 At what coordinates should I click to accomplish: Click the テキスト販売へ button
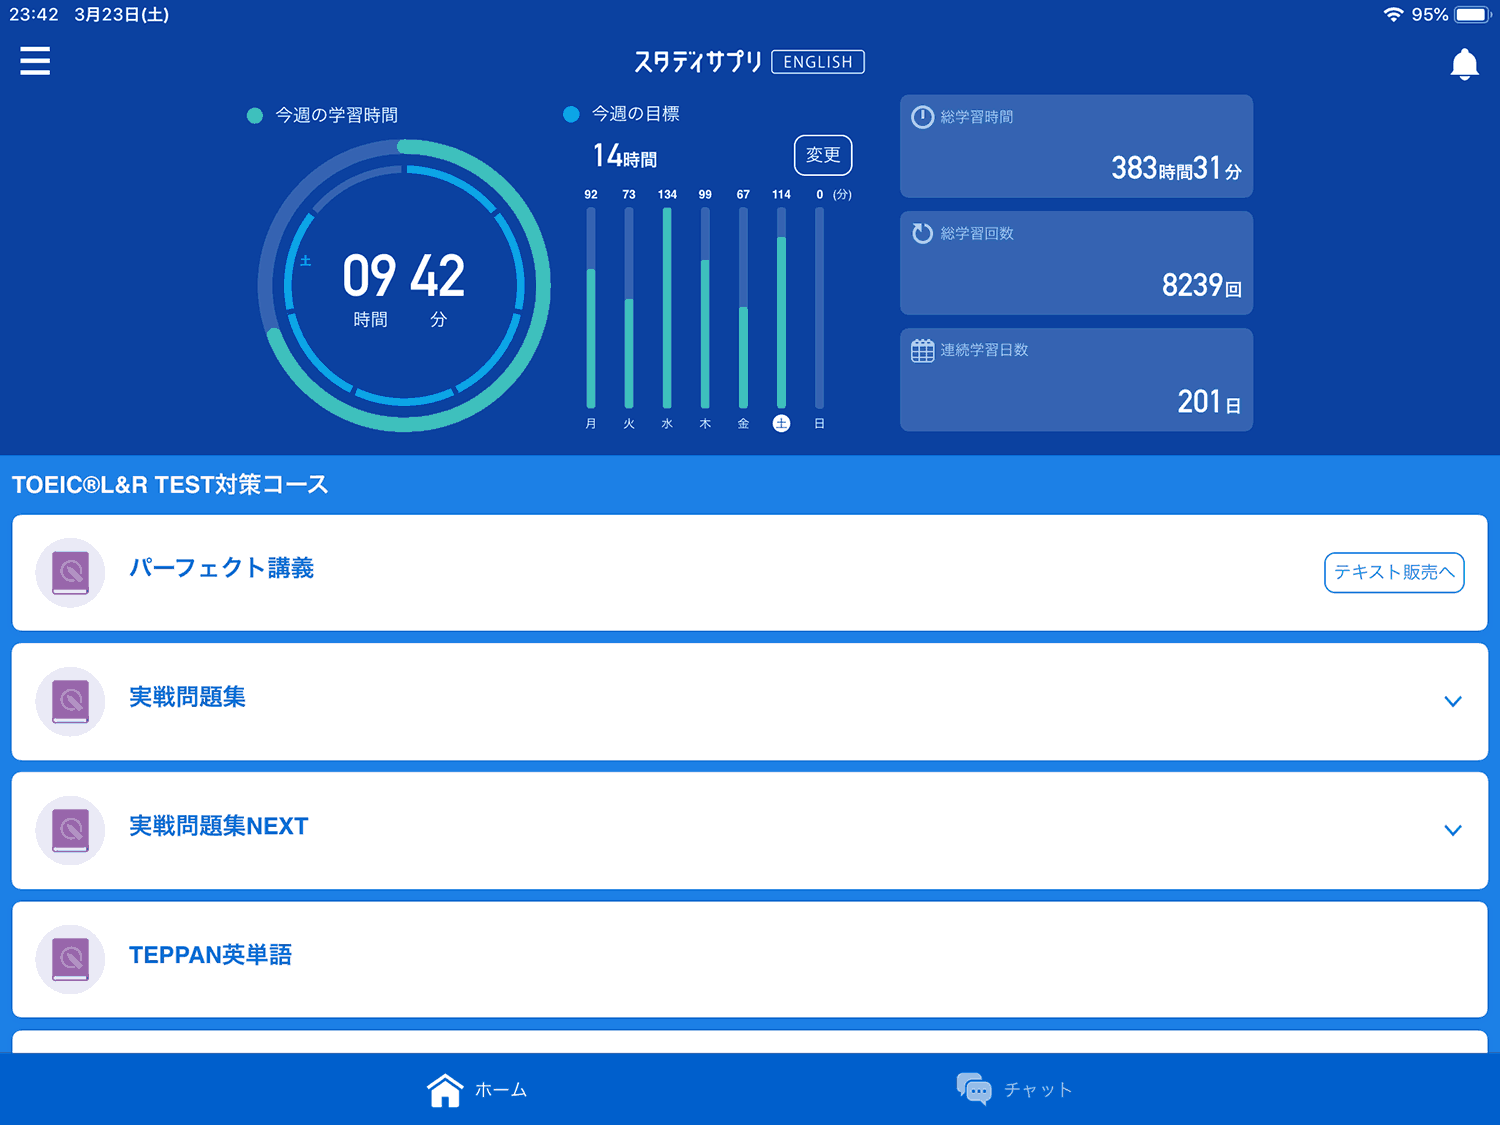click(x=1394, y=572)
